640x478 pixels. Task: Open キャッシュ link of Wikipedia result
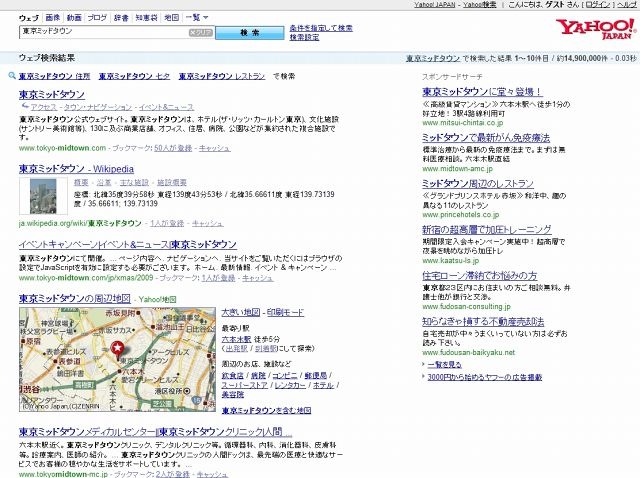pos(208,223)
